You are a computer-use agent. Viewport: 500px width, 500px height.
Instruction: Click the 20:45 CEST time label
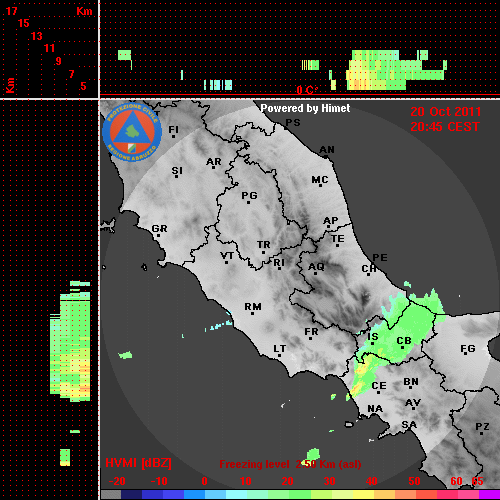(x=445, y=127)
